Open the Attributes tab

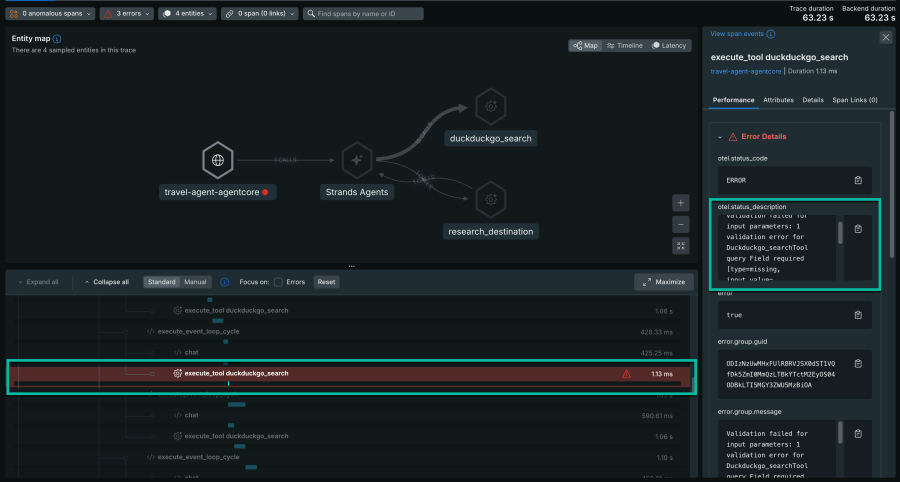[x=778, y=100]
